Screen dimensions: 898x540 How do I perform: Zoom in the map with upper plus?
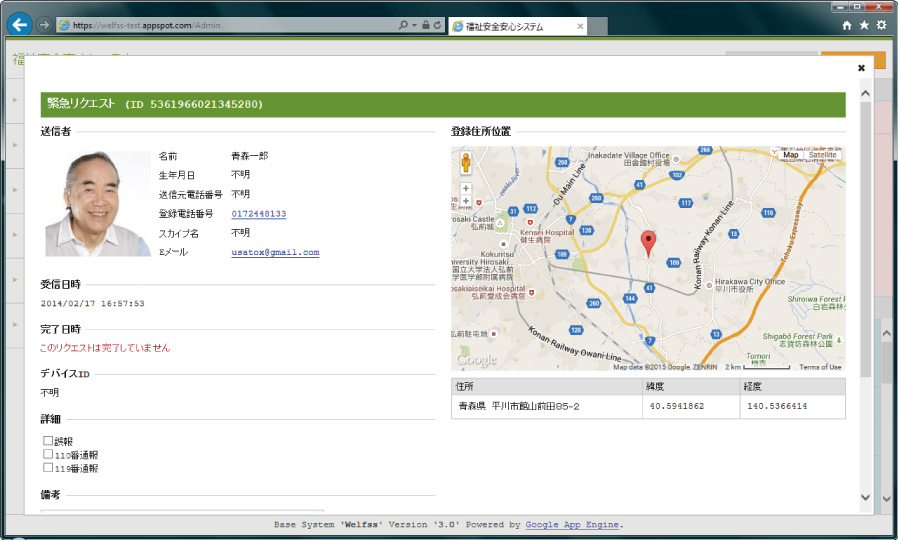[x=466, y=188]
